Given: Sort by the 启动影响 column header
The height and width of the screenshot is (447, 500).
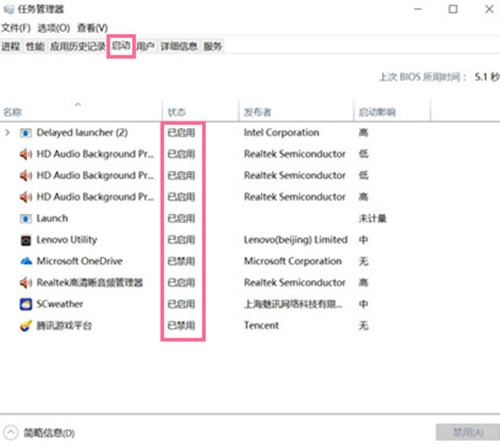Looking at the screenshot, I should coord(377,112).
